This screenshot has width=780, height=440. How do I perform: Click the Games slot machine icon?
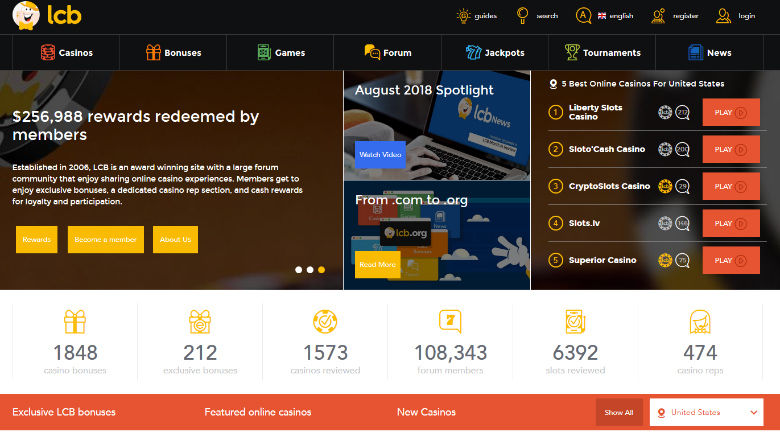click(264, 52)
